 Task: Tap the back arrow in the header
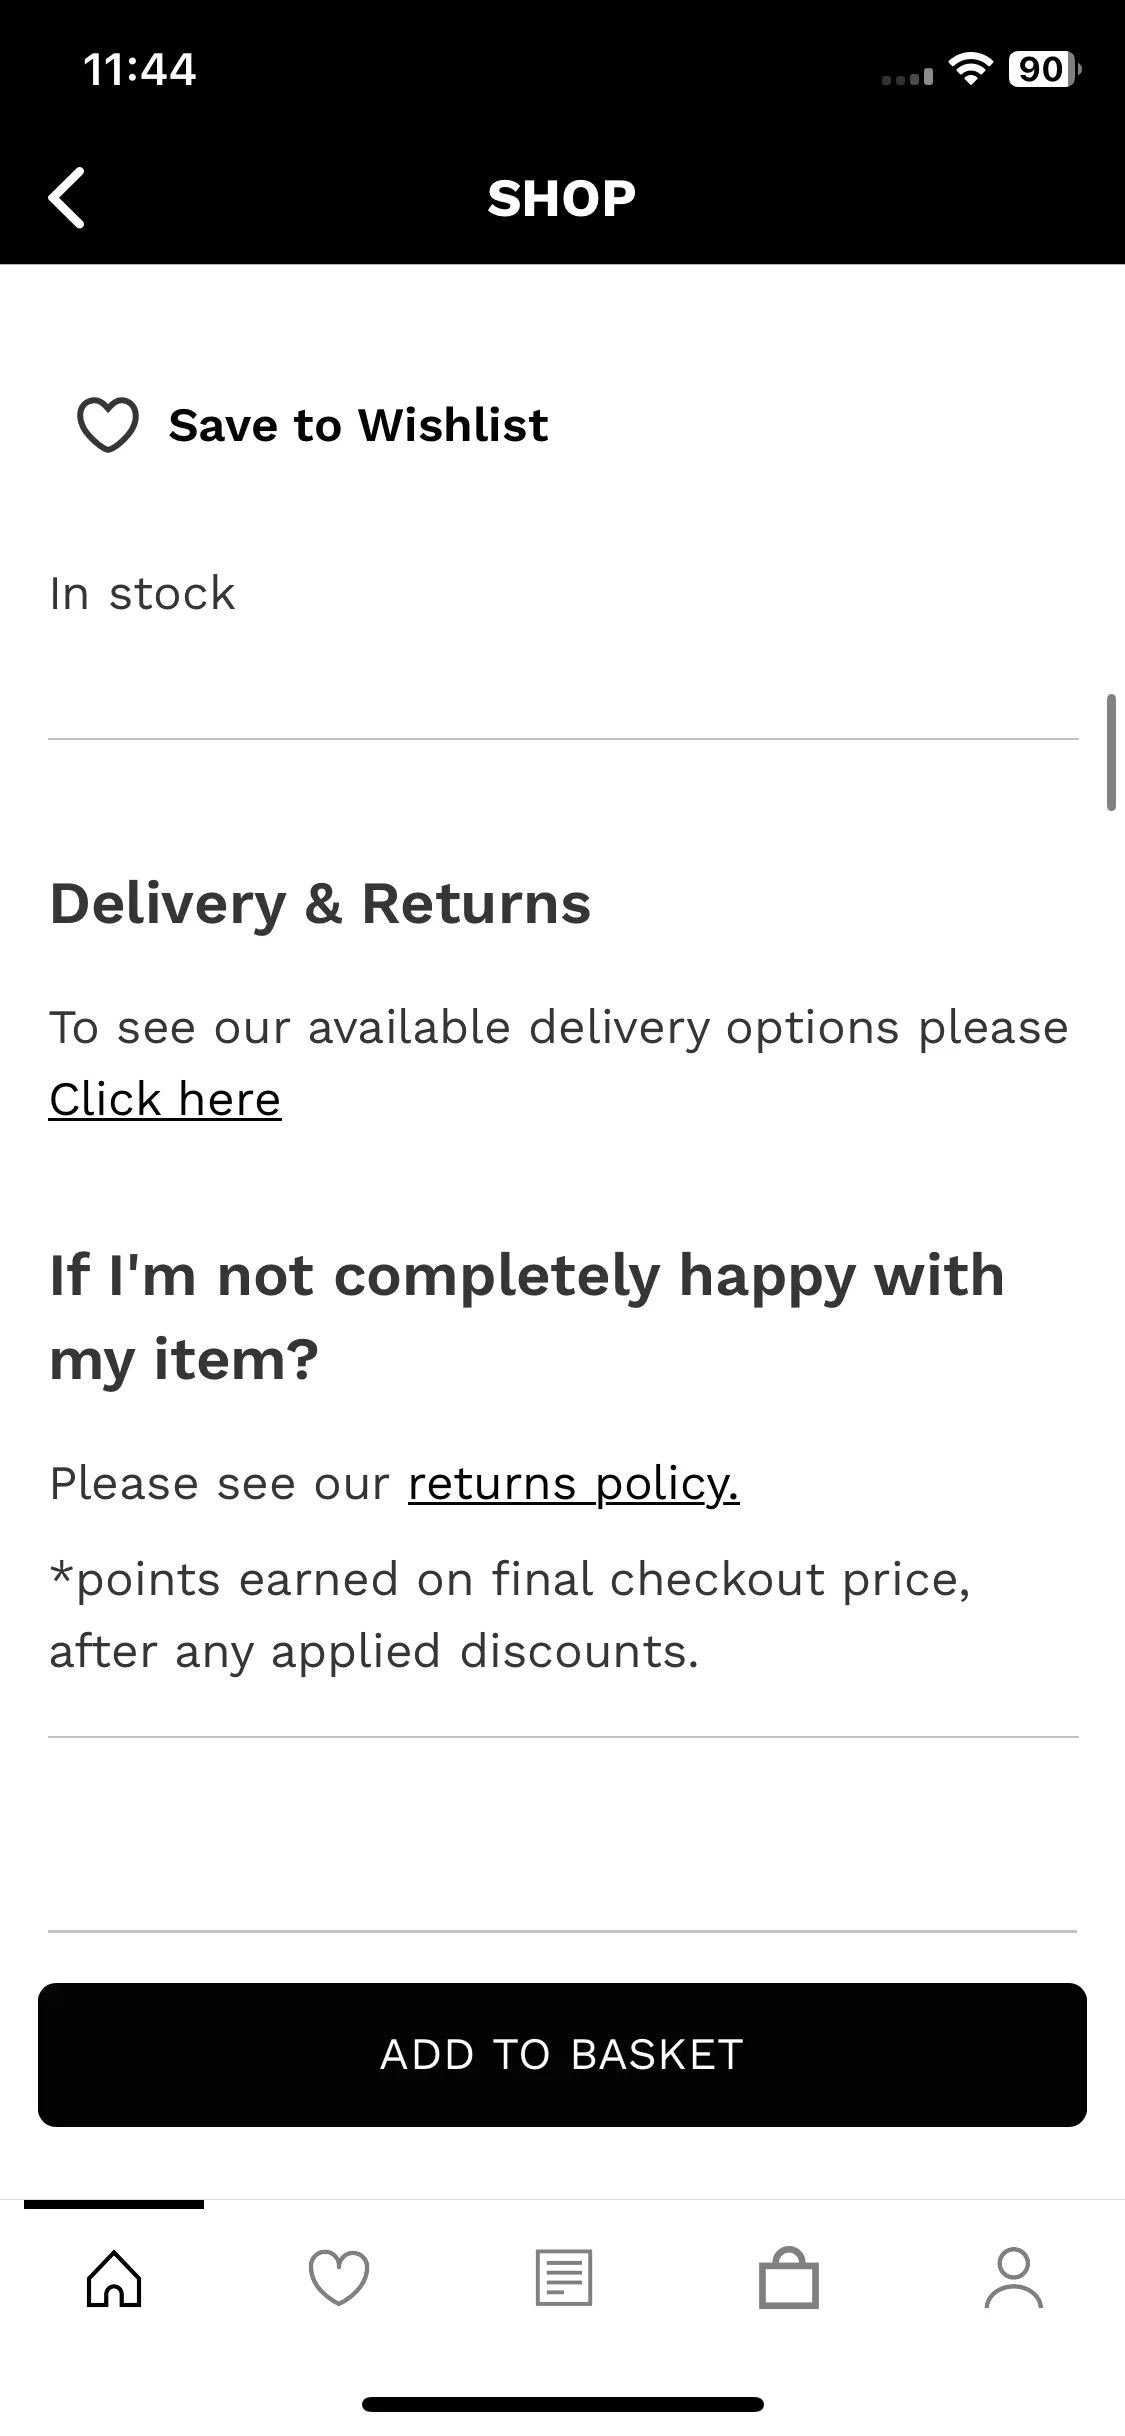[66, 197]
